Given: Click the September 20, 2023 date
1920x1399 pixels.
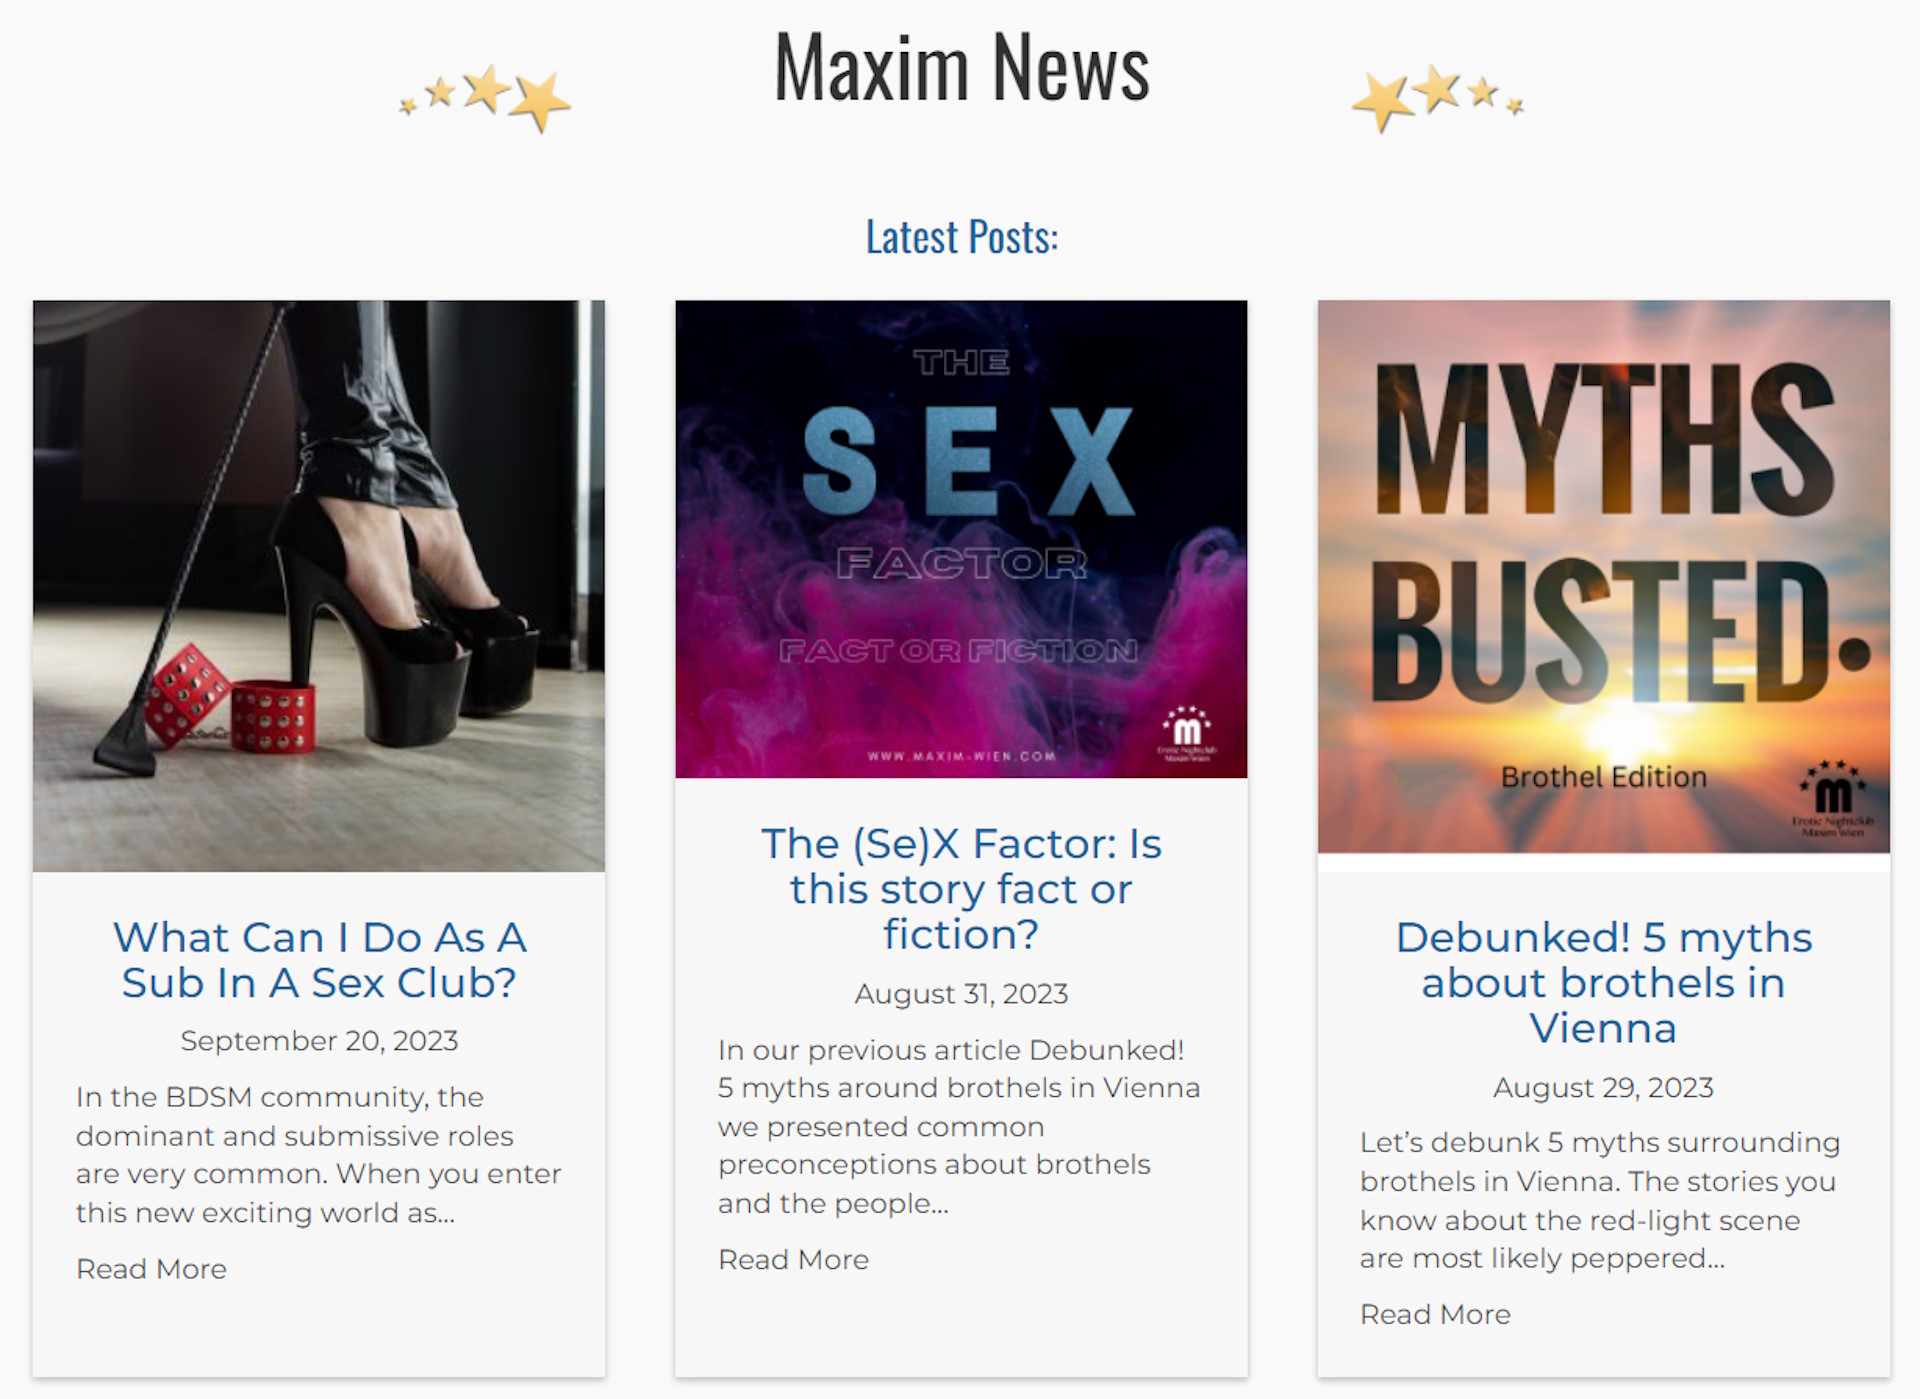Looking at the screenshot, I should click(319, 1041).
